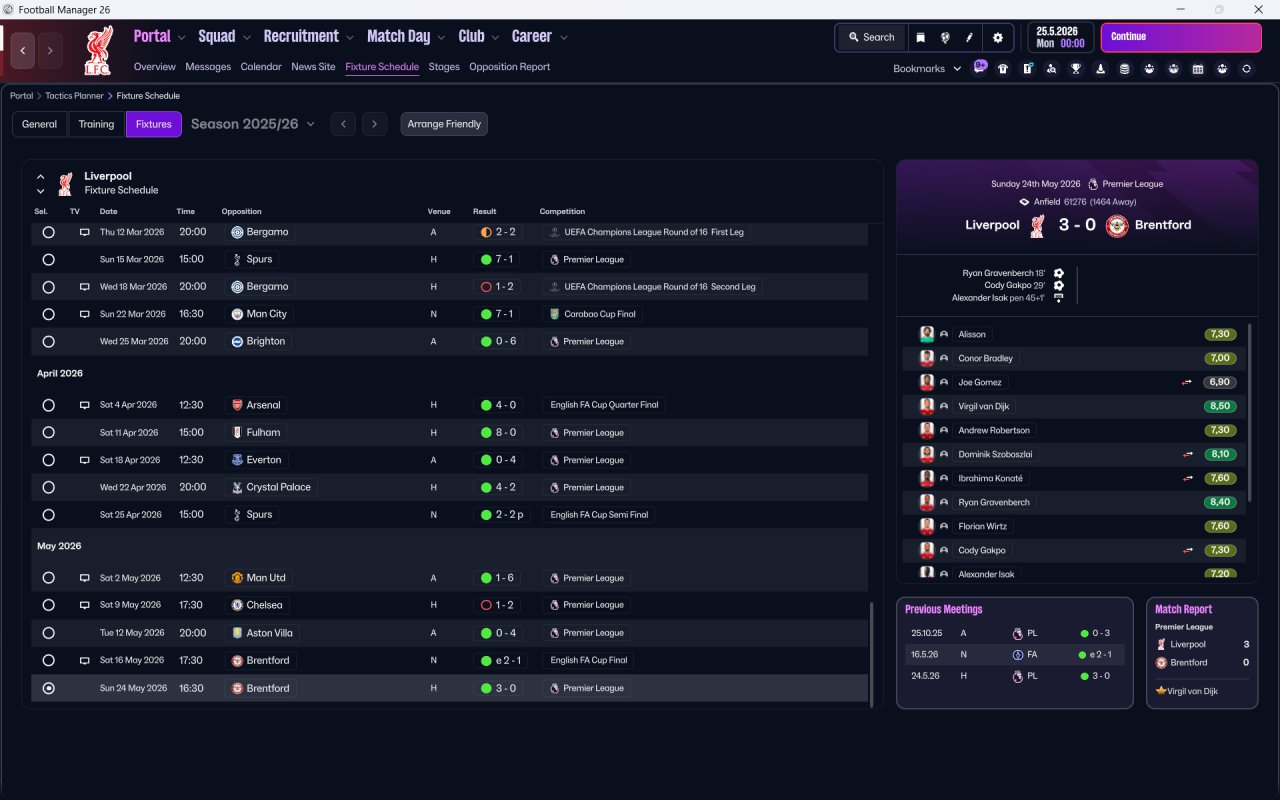Click the pencil edit icon in the toolbar
The image size is (1280, 800).
[x=969, y=37]
